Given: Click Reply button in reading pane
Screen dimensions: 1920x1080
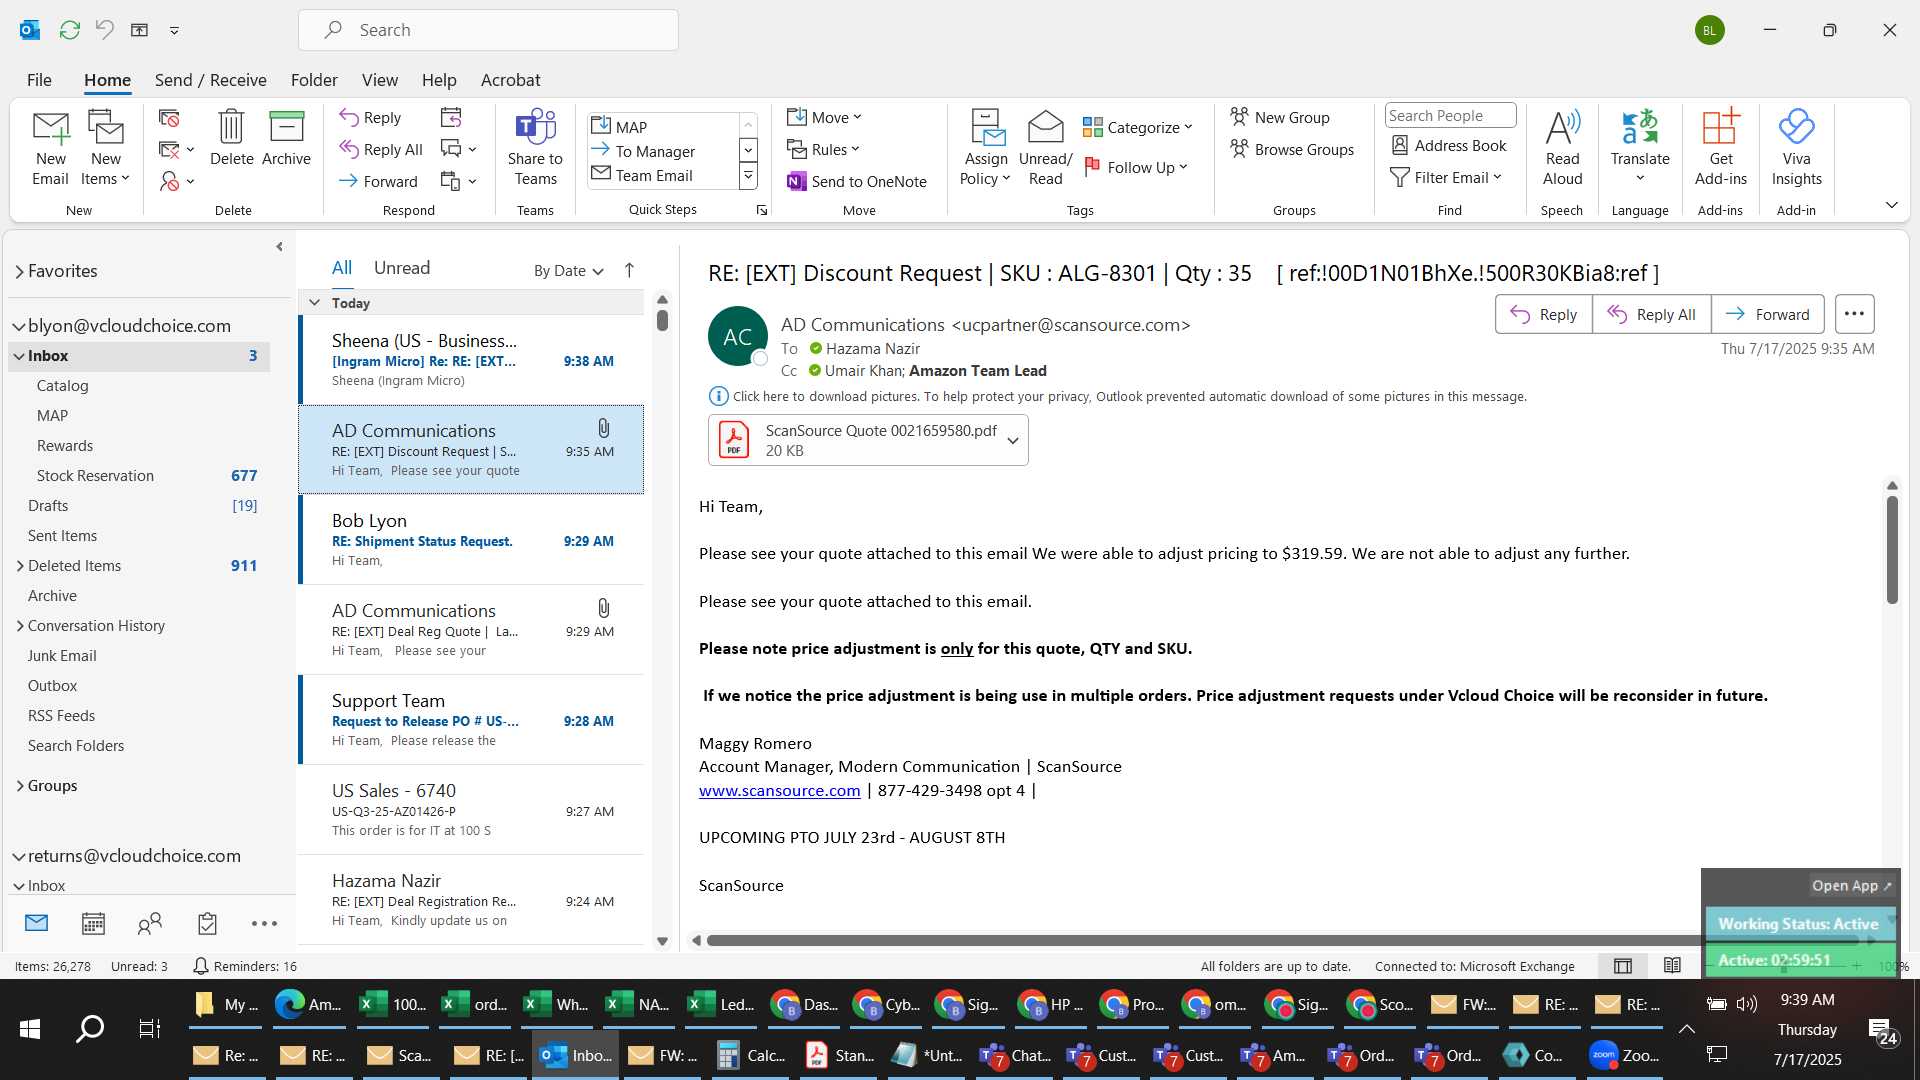Looking at the screenshot, I should [x=1543, y=314].
